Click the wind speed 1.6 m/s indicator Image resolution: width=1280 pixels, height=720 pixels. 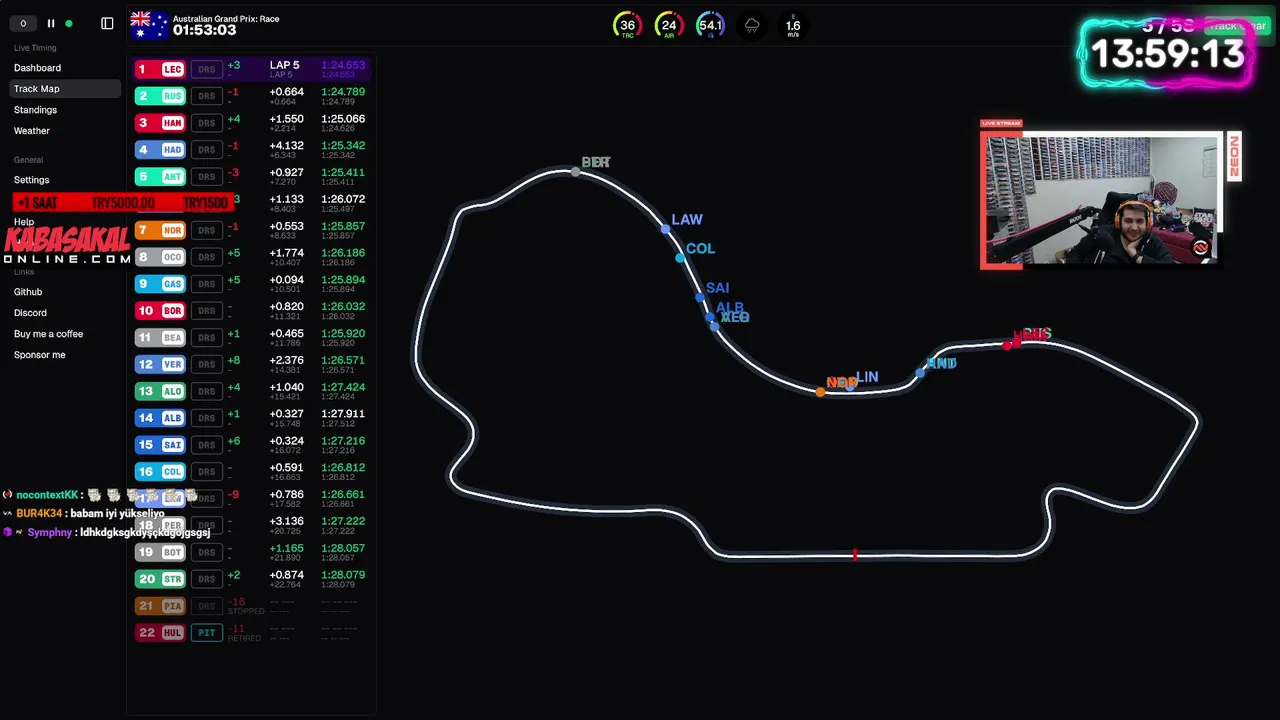[x=793, y=26]
